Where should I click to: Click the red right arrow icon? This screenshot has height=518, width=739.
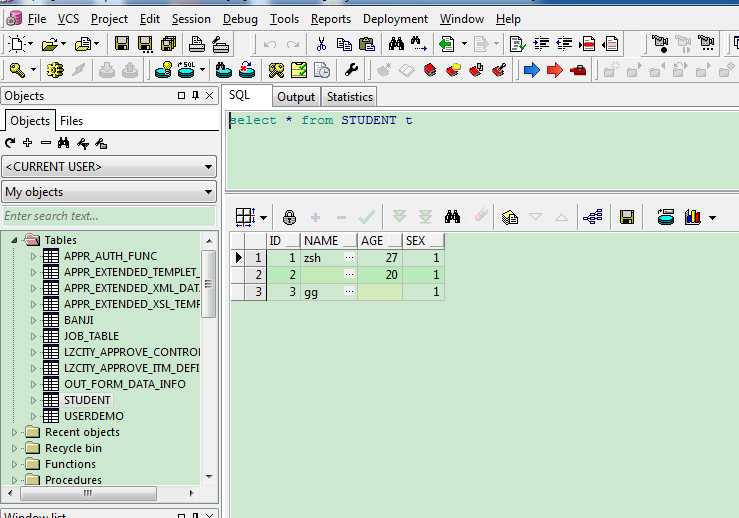(555, 71)
